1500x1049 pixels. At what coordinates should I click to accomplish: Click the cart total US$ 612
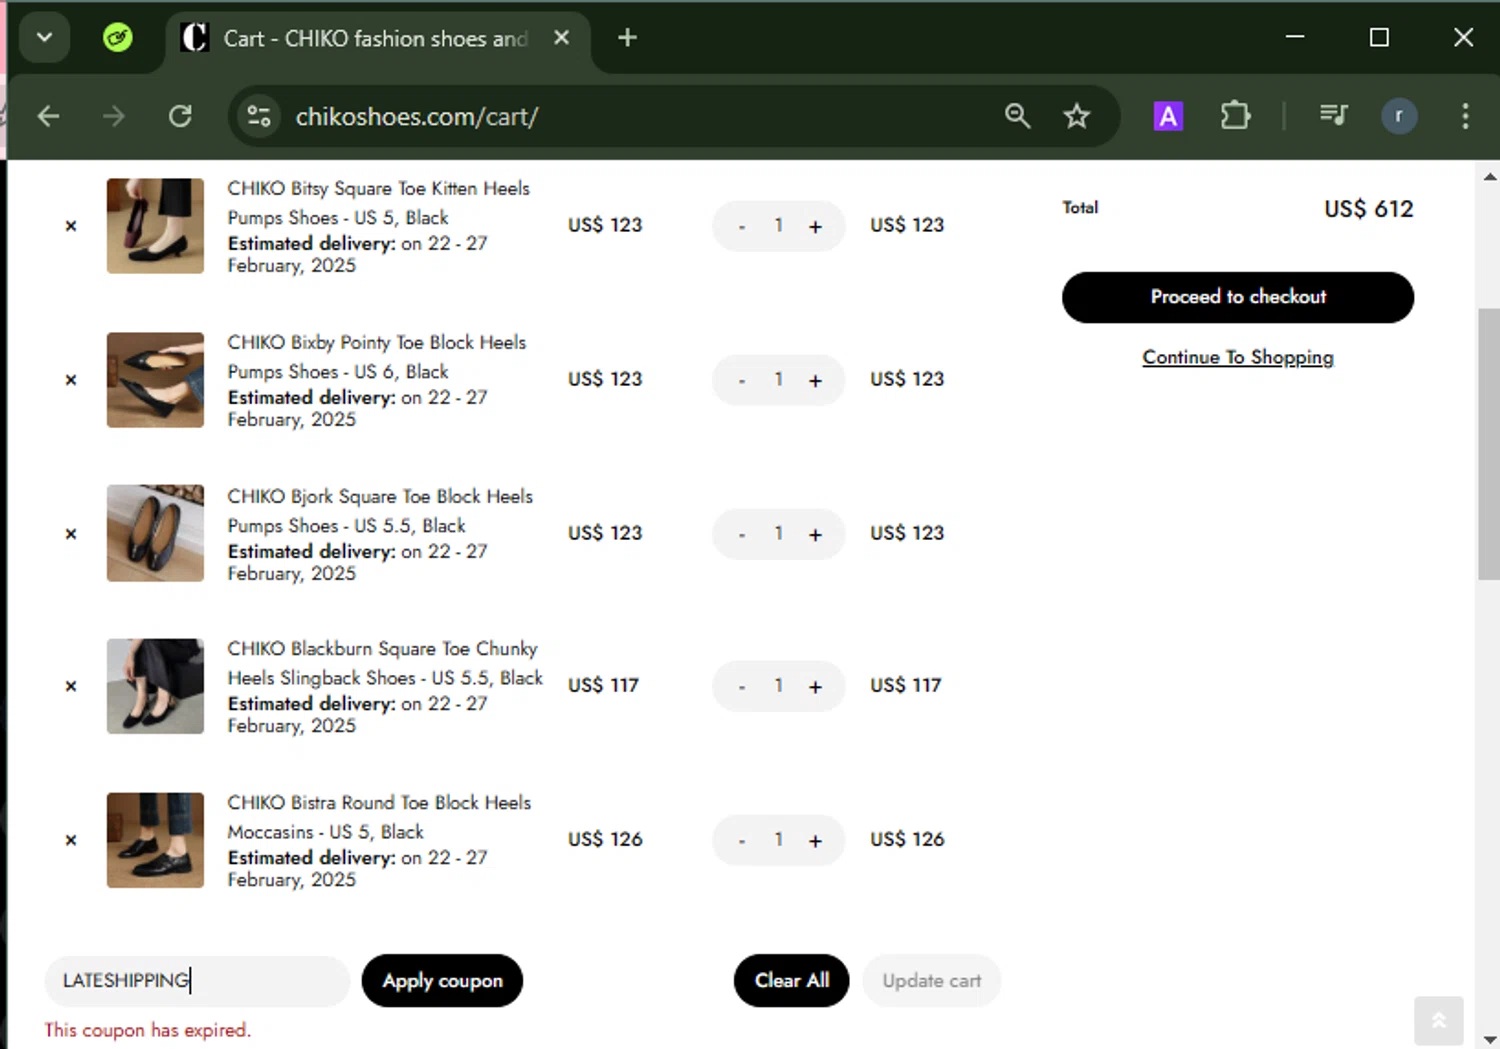[x=1369, y=209]
